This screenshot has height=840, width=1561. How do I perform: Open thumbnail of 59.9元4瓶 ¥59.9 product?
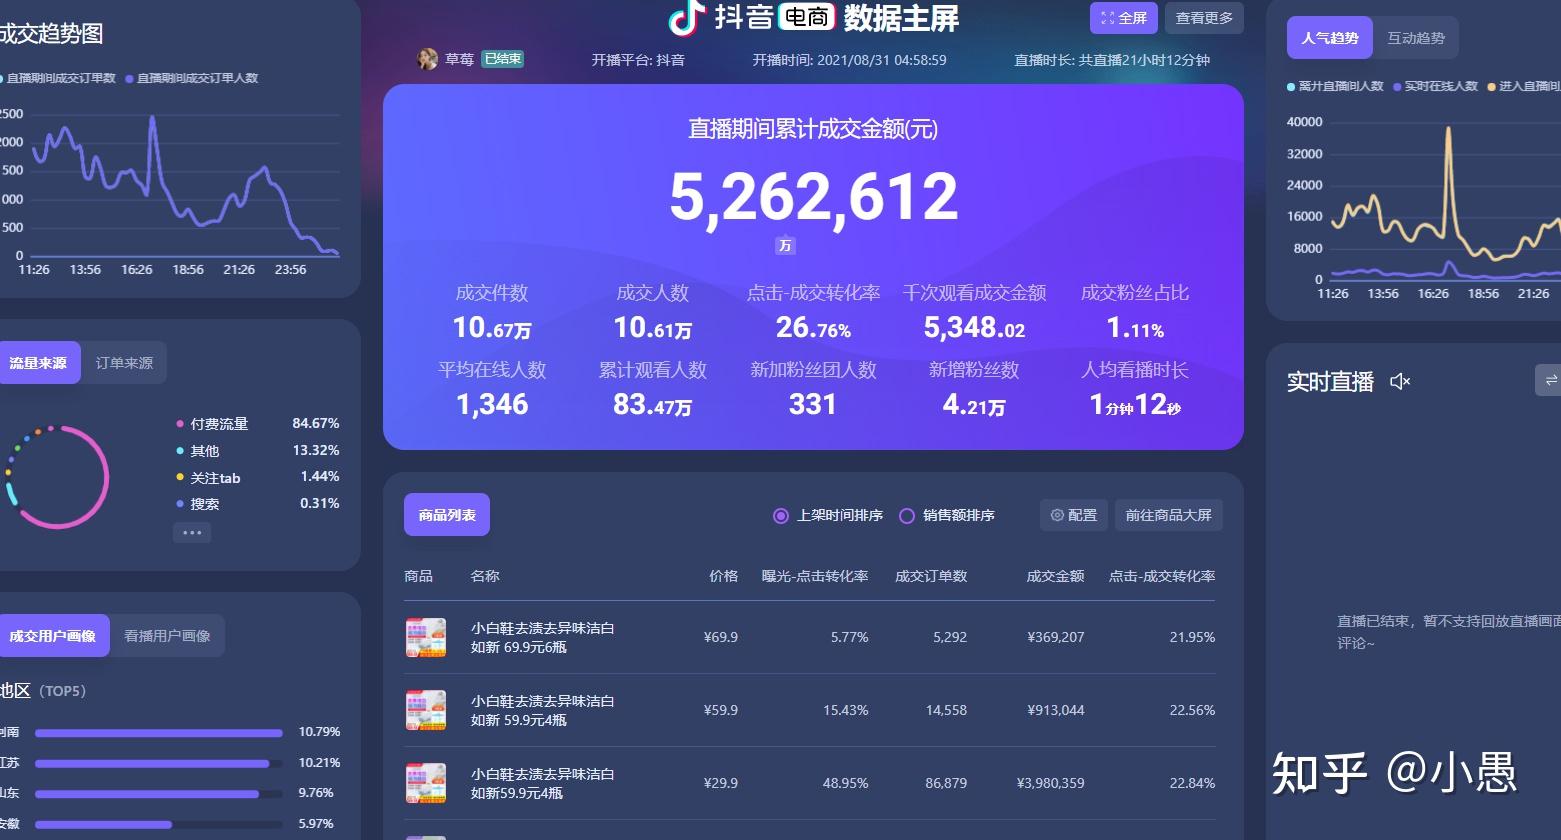coord(426,710)
